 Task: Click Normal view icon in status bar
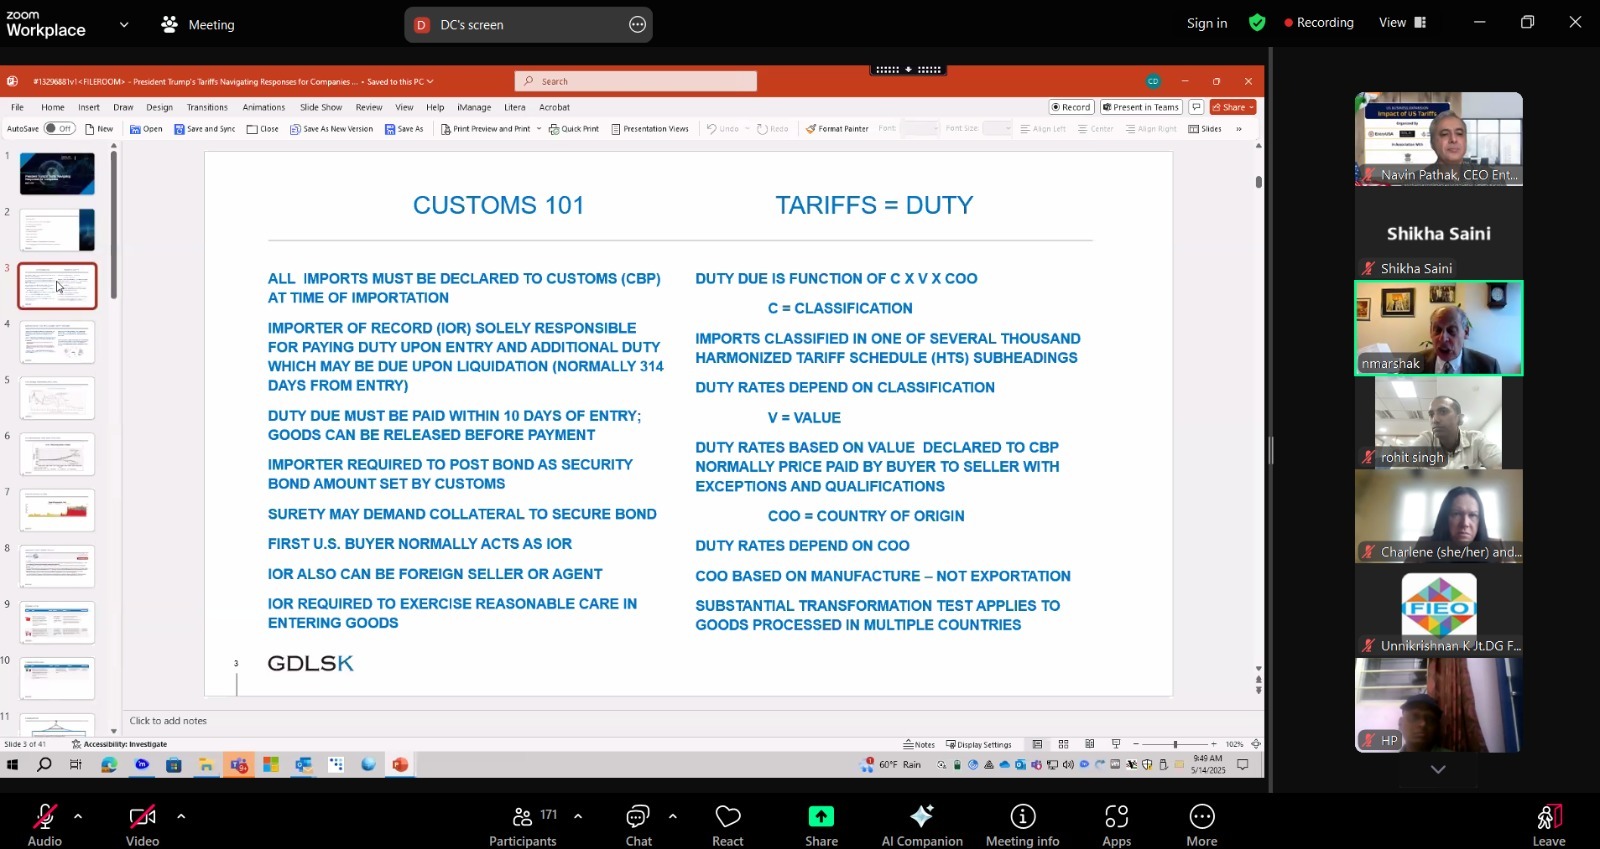click(1037, 744)
